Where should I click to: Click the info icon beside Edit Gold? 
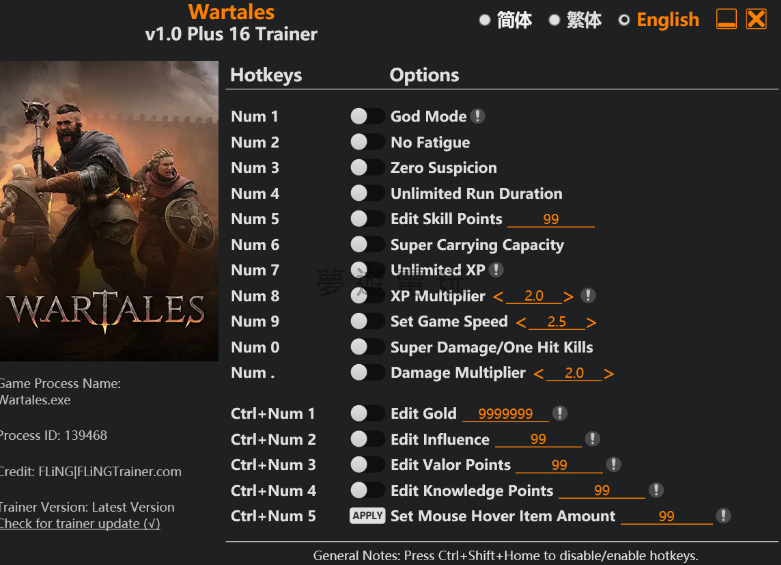pos(560,413)
